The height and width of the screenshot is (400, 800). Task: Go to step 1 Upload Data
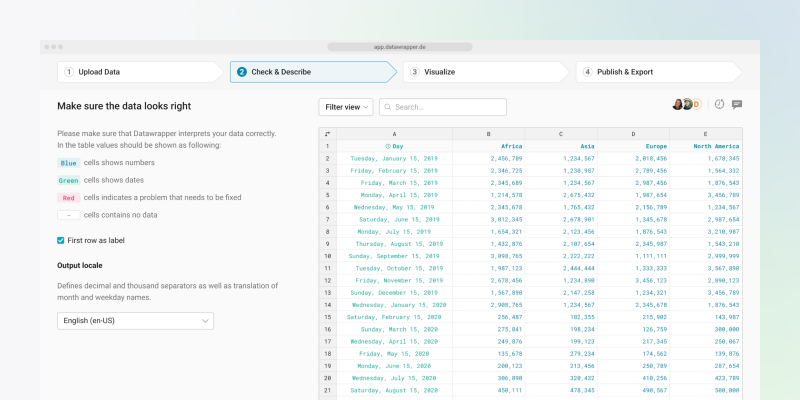click(x=140, y=72)
